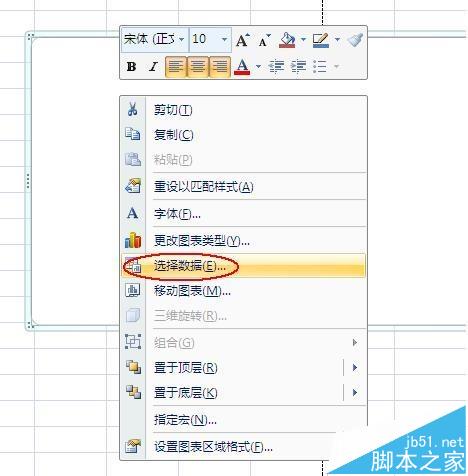468x476 pixels.
Task: Click the Grow Font icon
Action: coord(243,40)
